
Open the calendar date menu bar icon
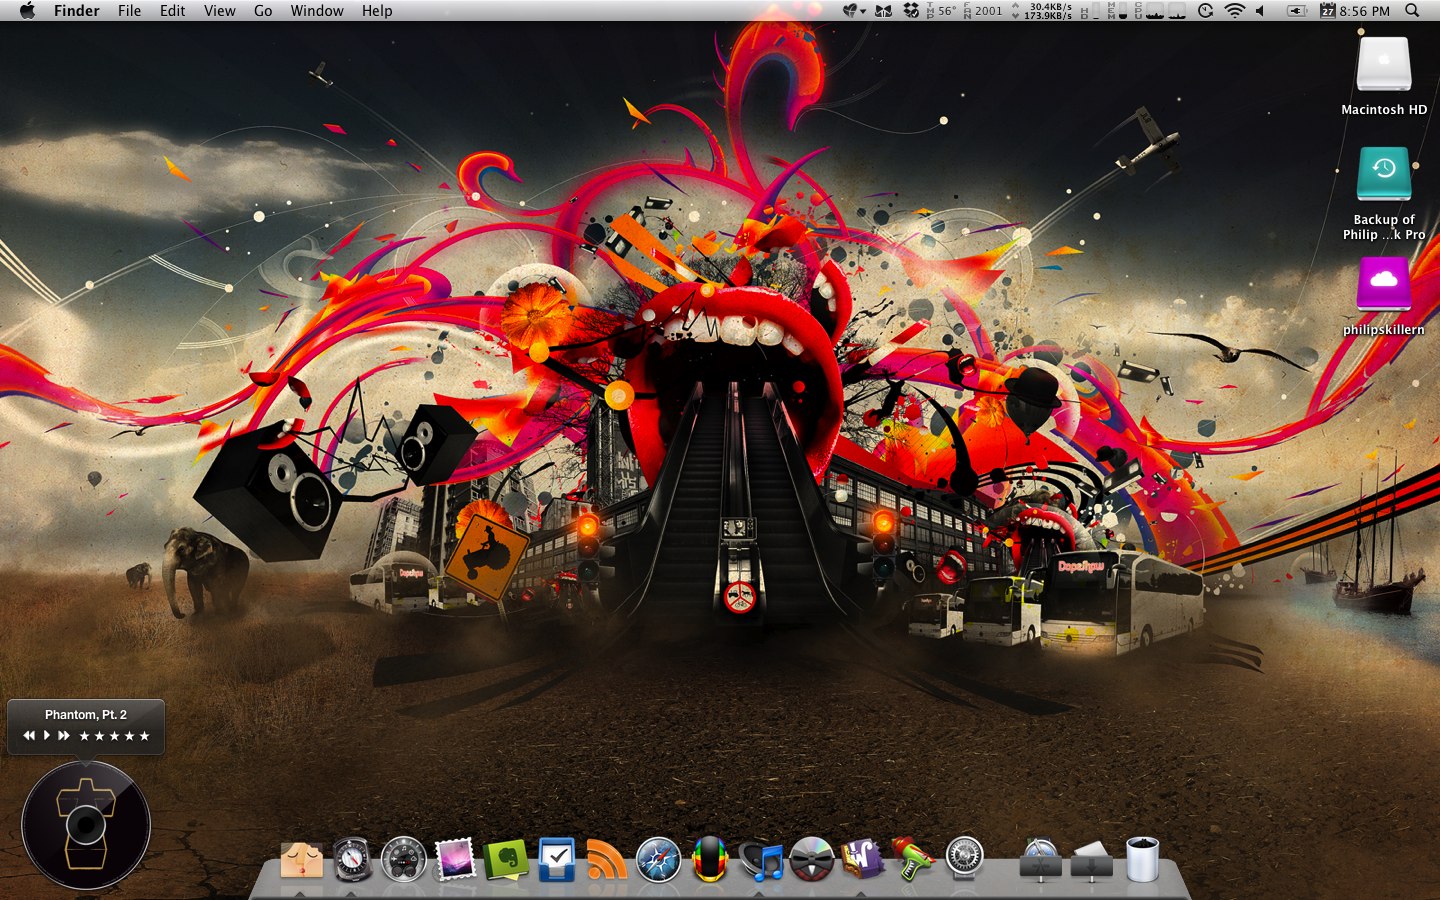1328,11
